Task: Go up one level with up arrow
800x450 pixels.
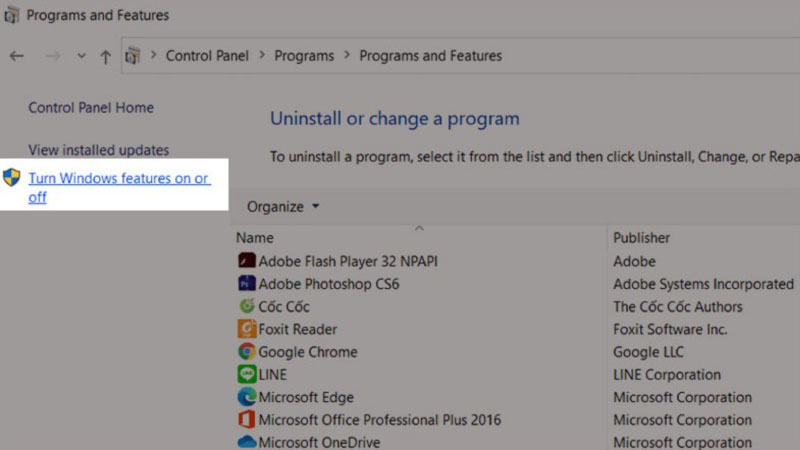Action: pyautogui.click(x=105, y=56)
